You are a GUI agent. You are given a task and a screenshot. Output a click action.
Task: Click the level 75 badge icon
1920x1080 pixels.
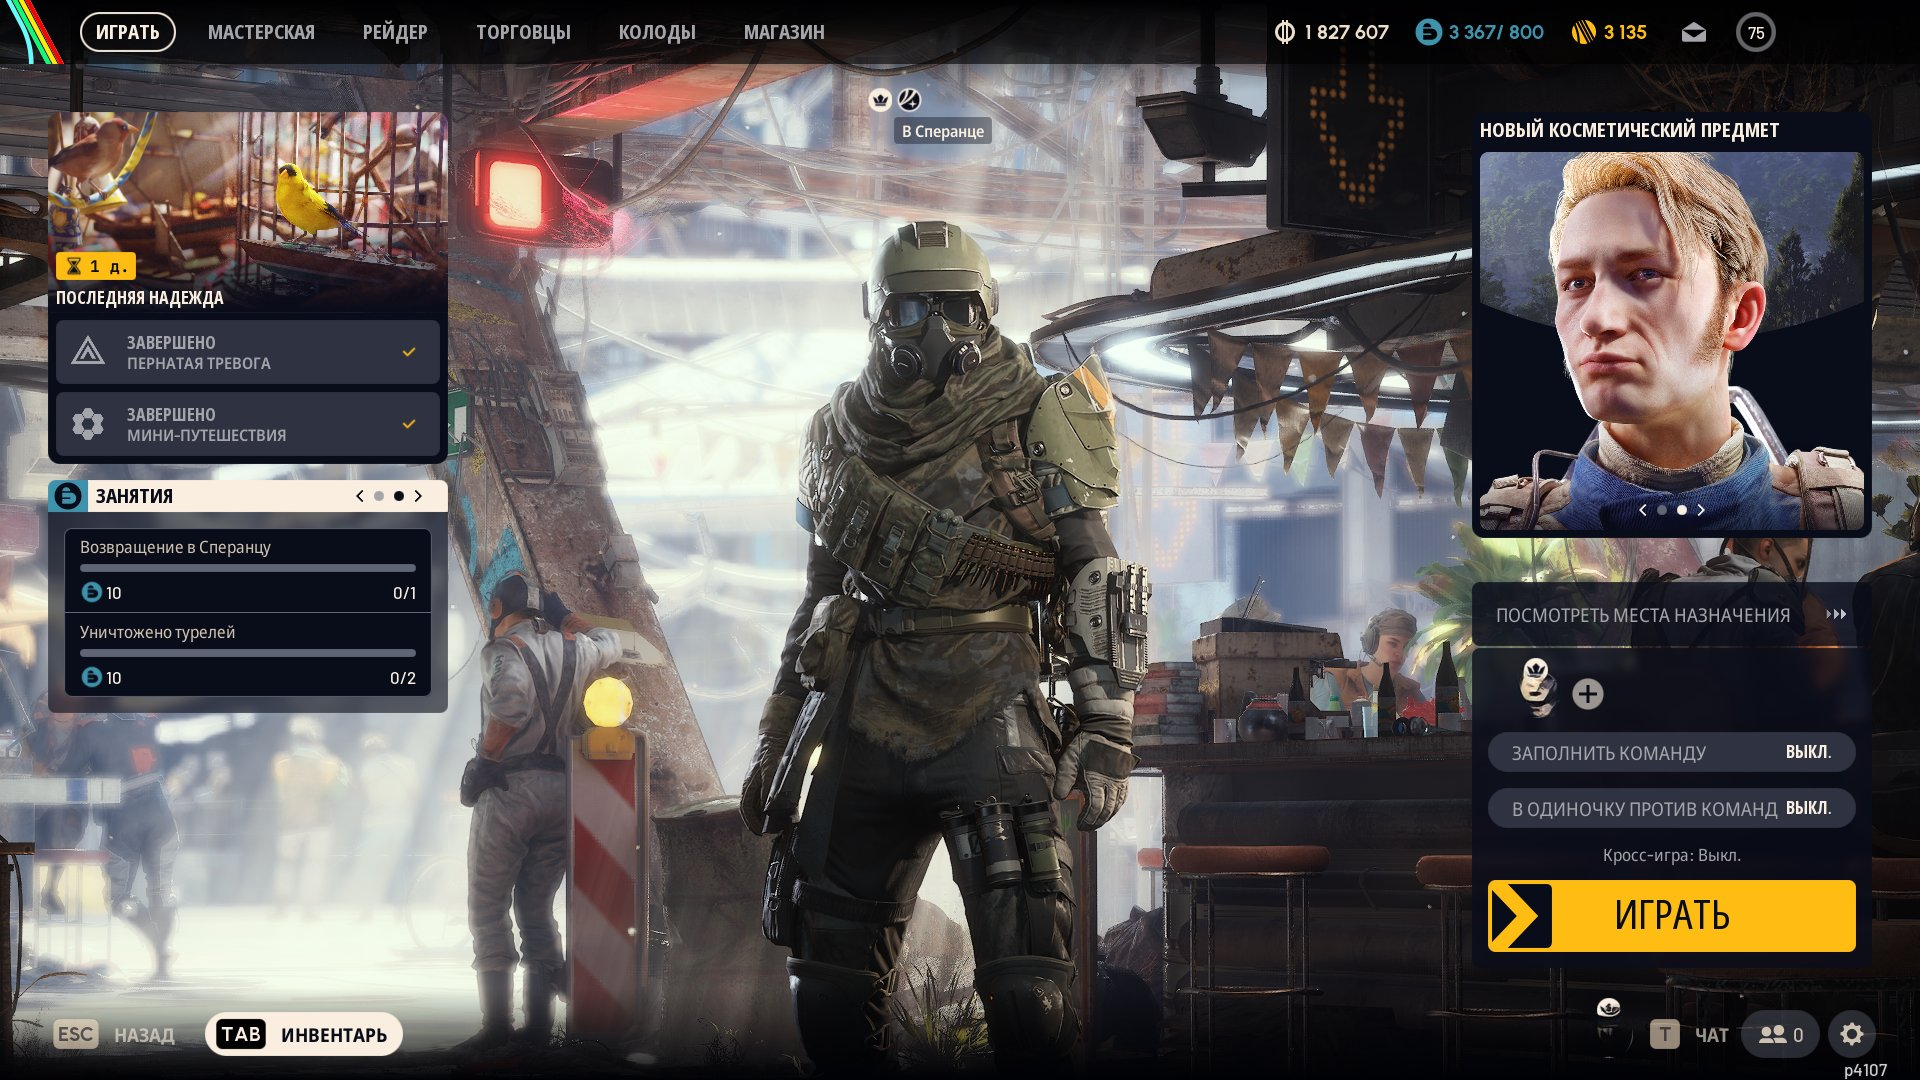tap(1756, 33)
